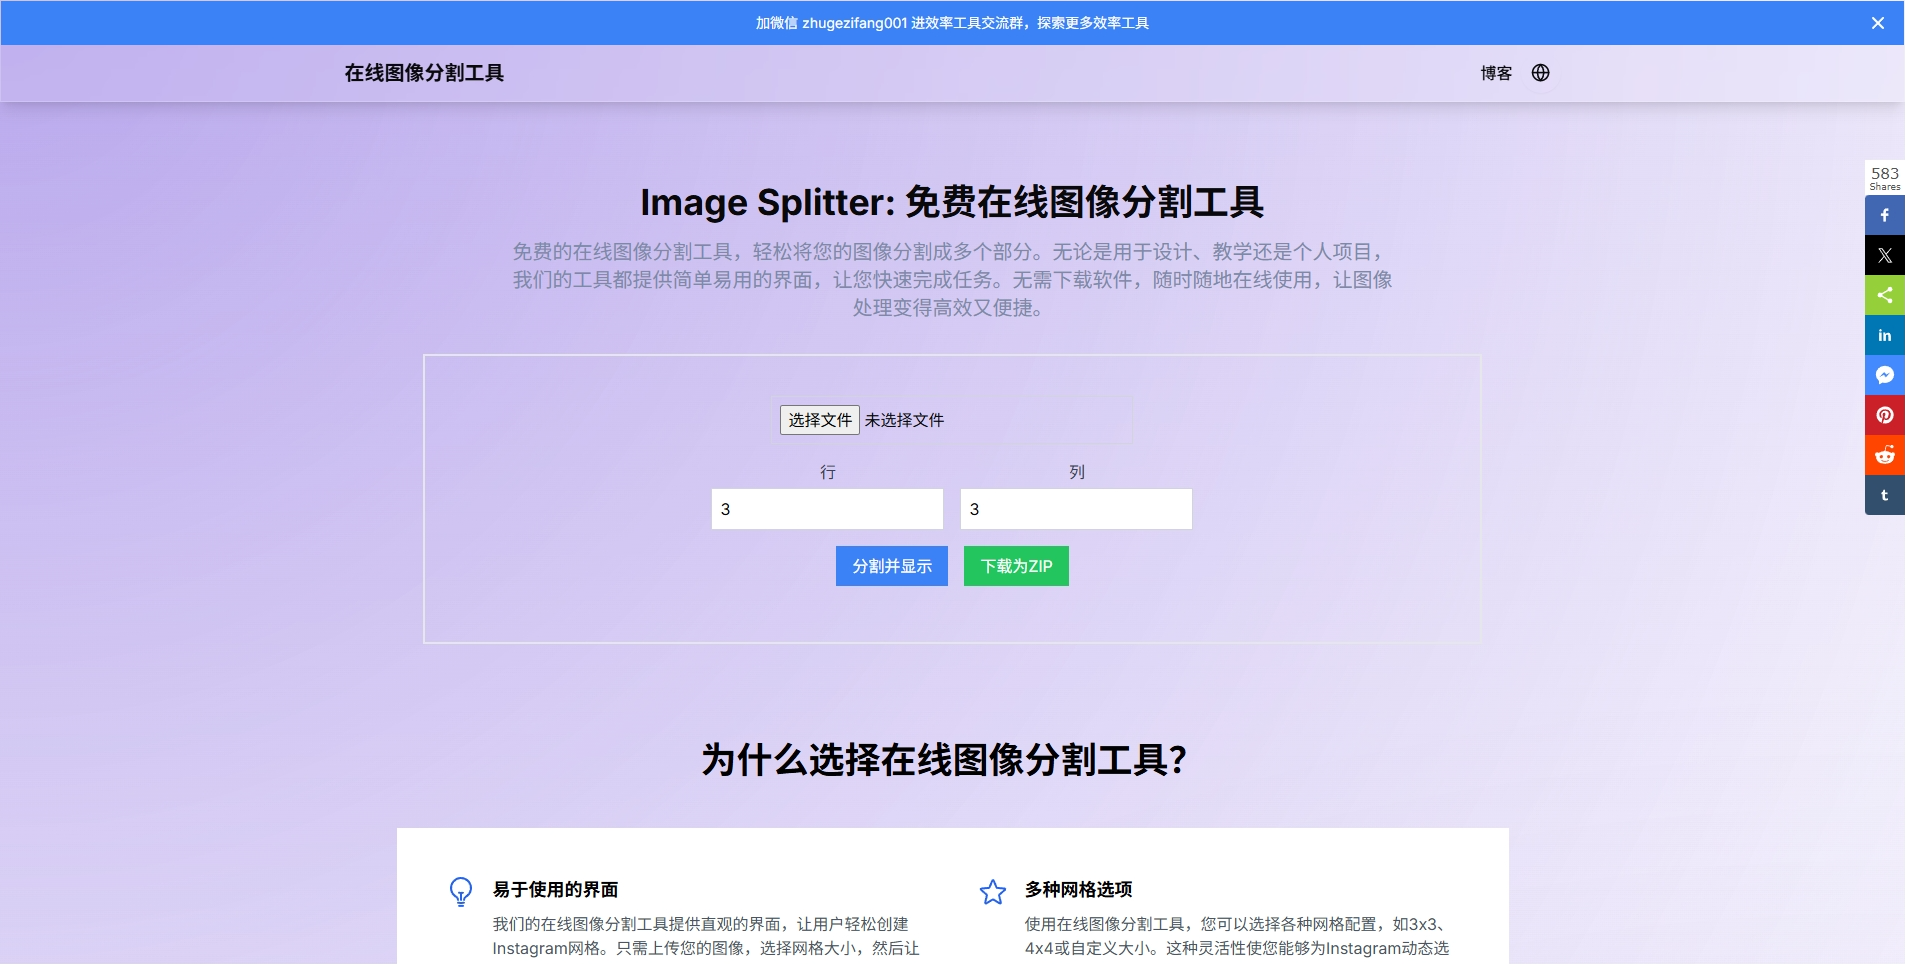Click 分割并显示 to split the image
The width and height of the screenshot is (1905, 964).
coord(890,566)
